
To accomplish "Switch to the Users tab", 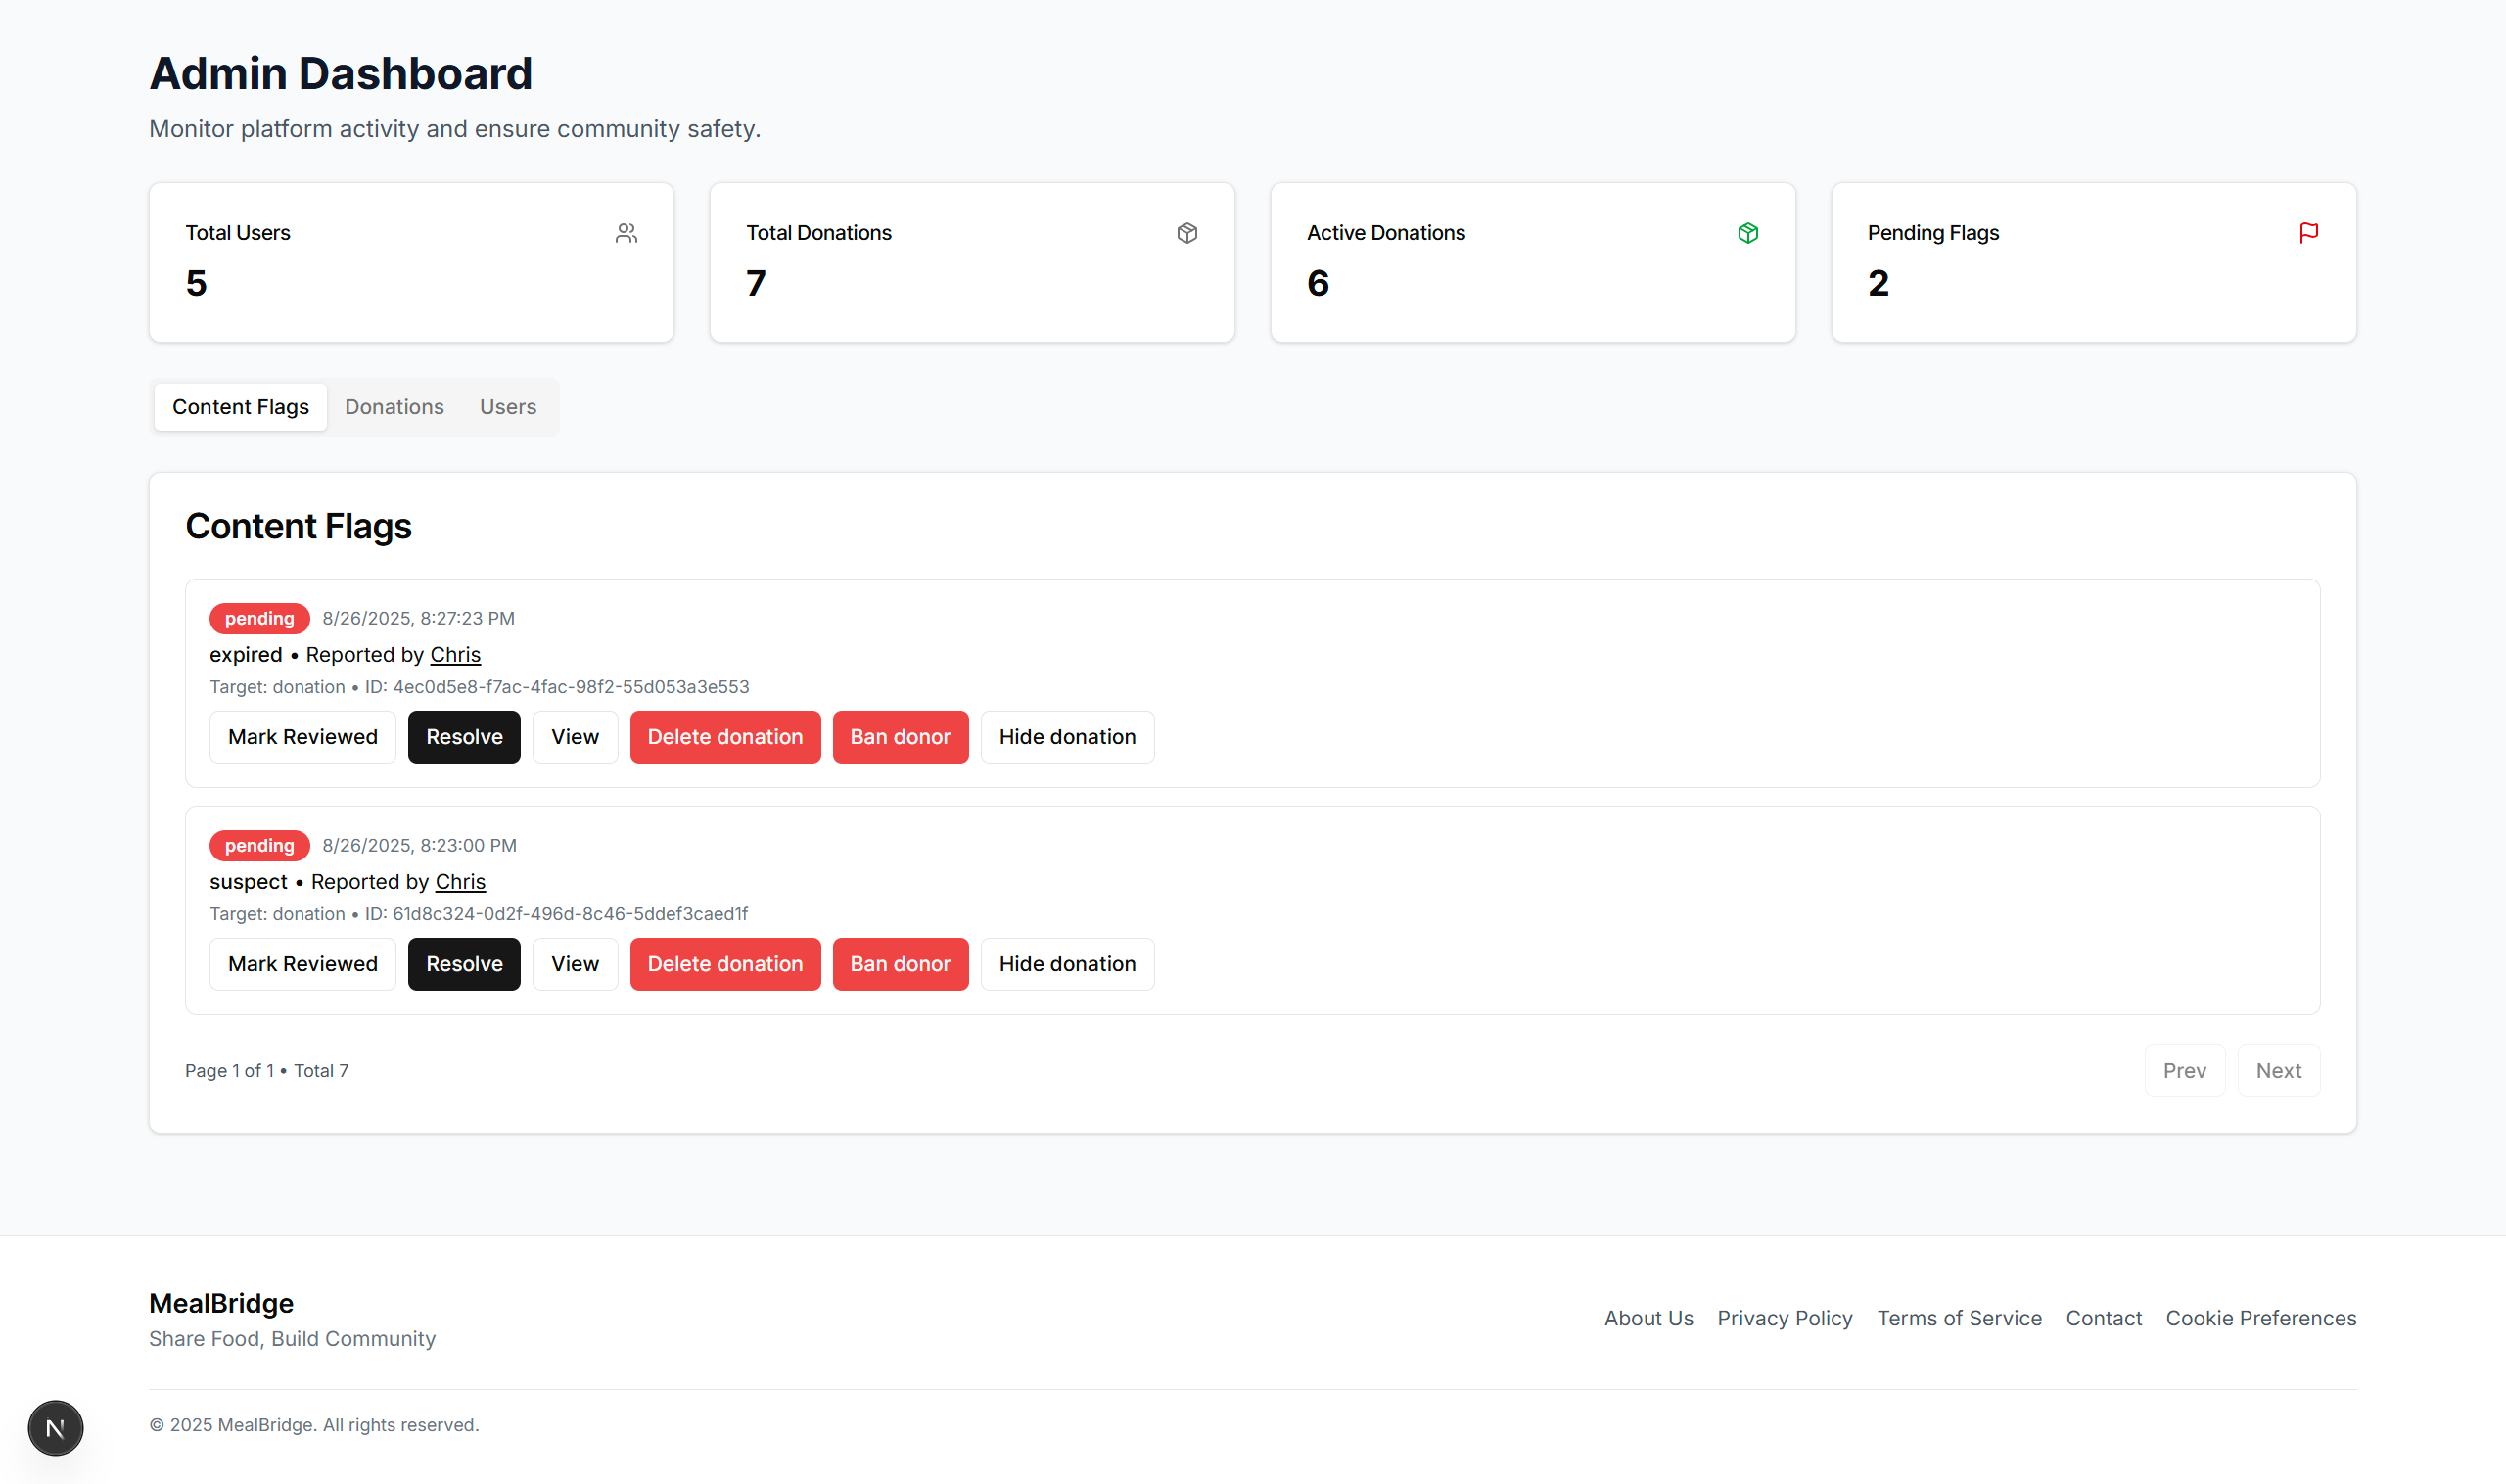I will pos(508,407).
